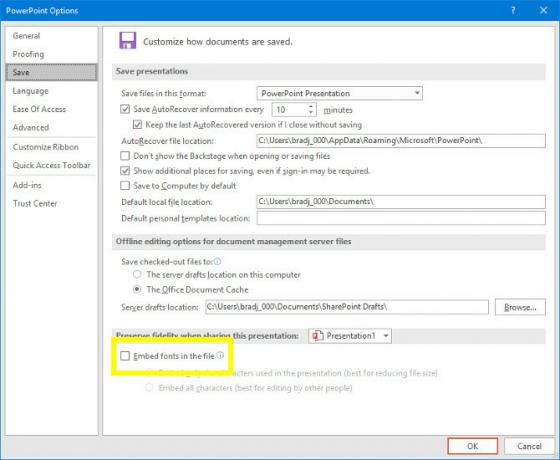
Task: Toggle Save to Computer by default checkbox
Action: point(125,186)
